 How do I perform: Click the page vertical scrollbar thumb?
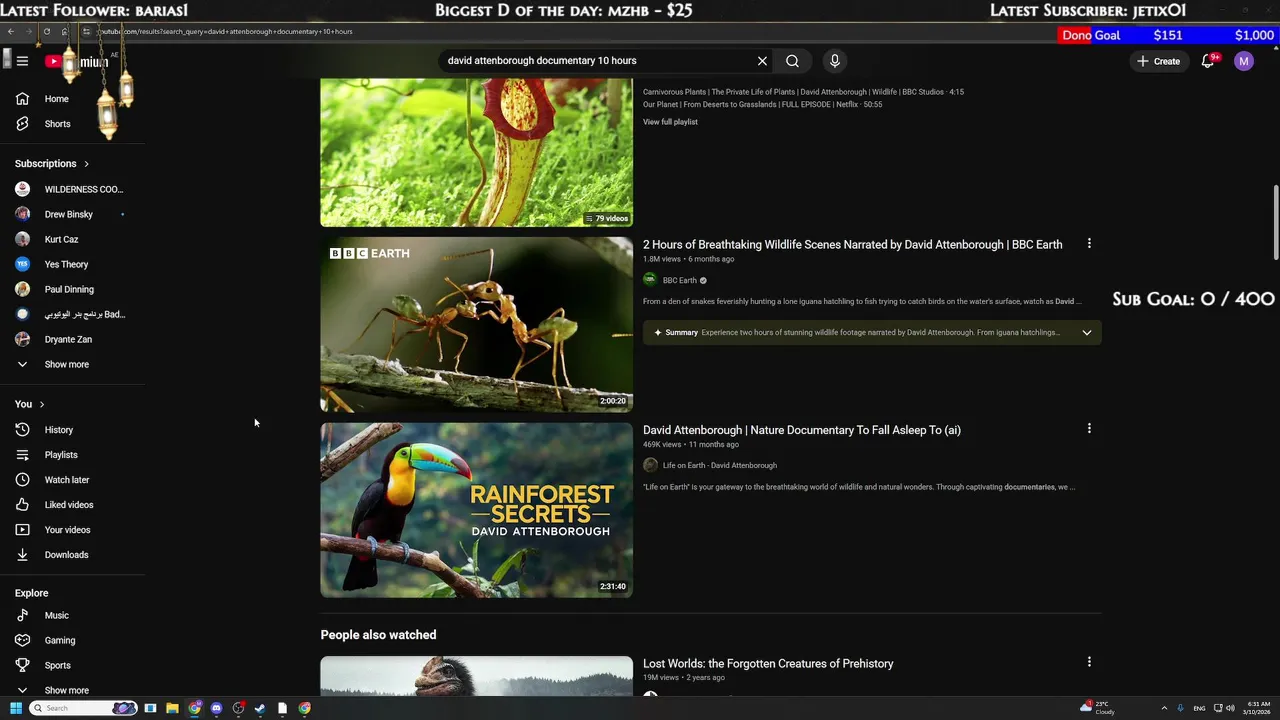1275,222
